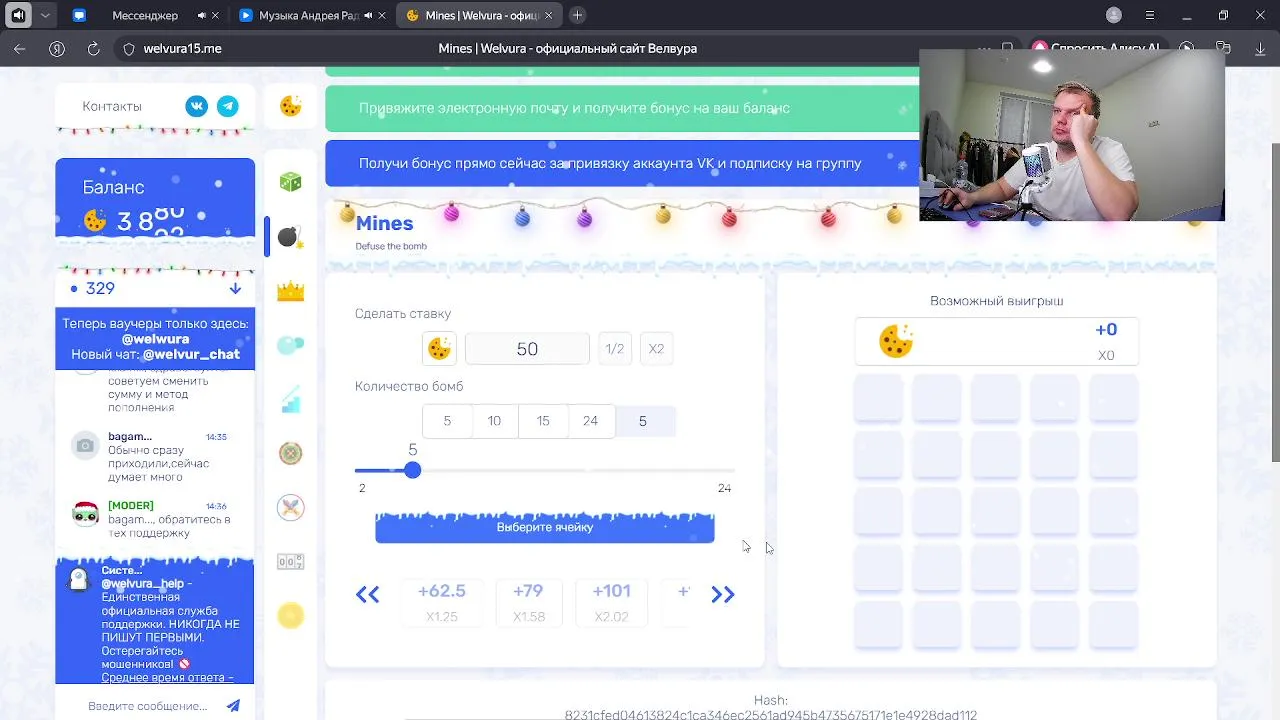Go back in browser history

(x=20, y=48)
